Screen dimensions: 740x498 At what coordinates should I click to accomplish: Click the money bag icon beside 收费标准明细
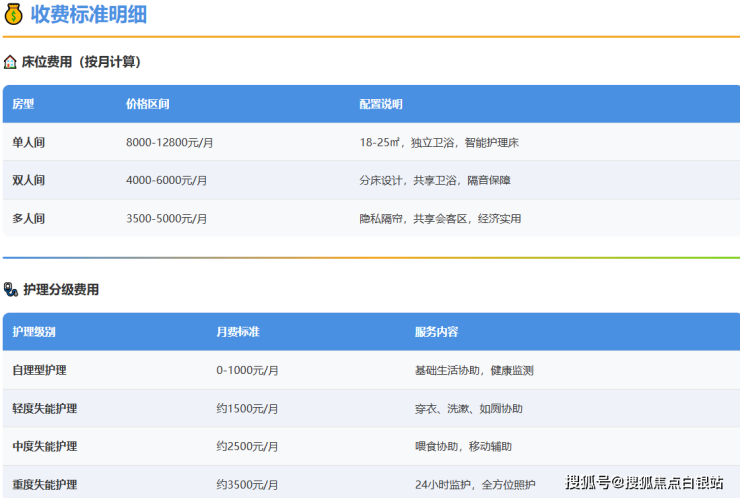(14, 15)
